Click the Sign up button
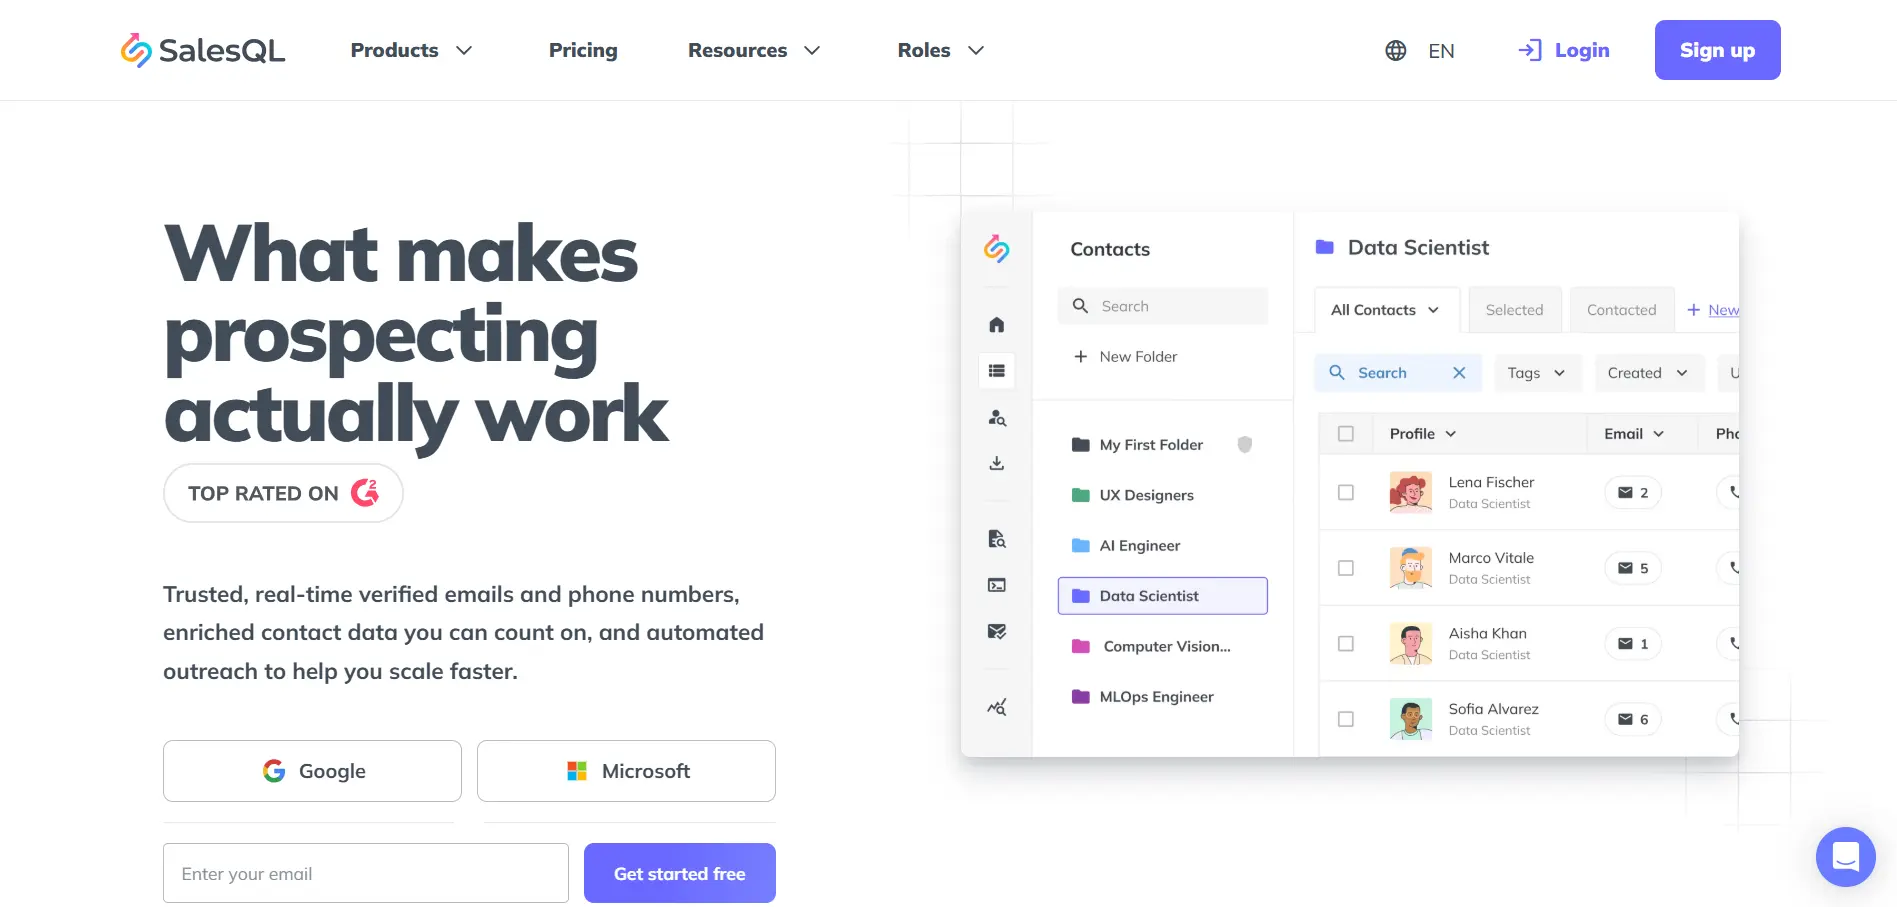1897x907 pixels. [1717, 50]
